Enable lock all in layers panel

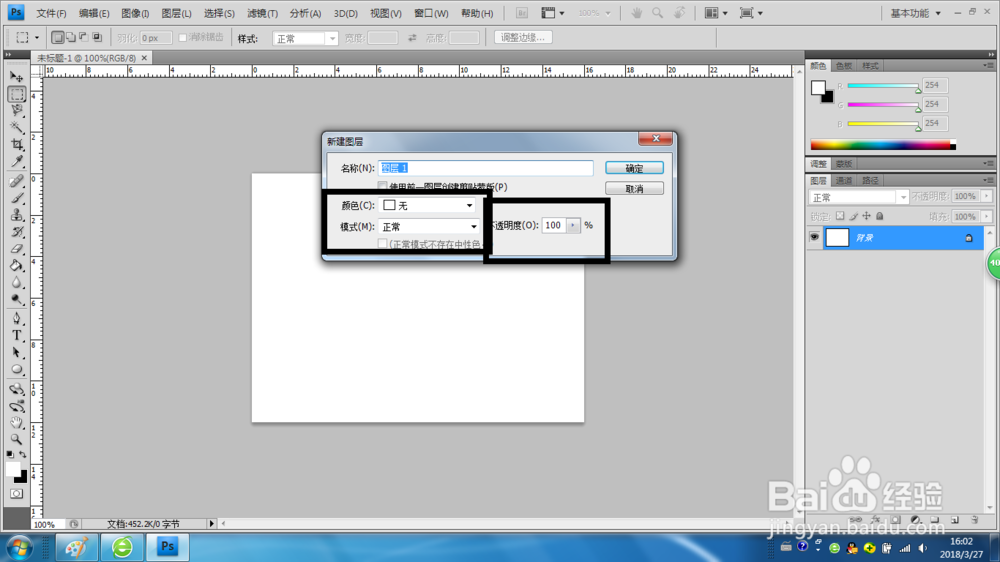(880, 216)
